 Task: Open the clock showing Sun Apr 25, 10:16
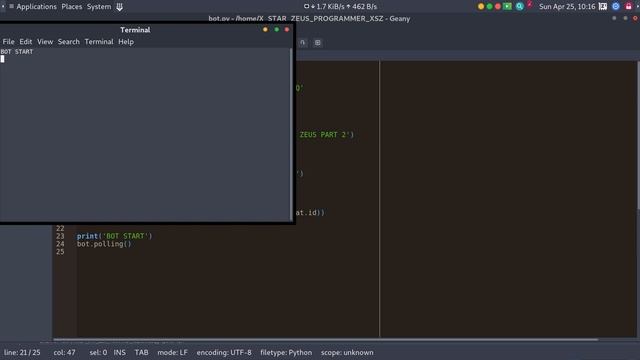(x=567, y=7)
